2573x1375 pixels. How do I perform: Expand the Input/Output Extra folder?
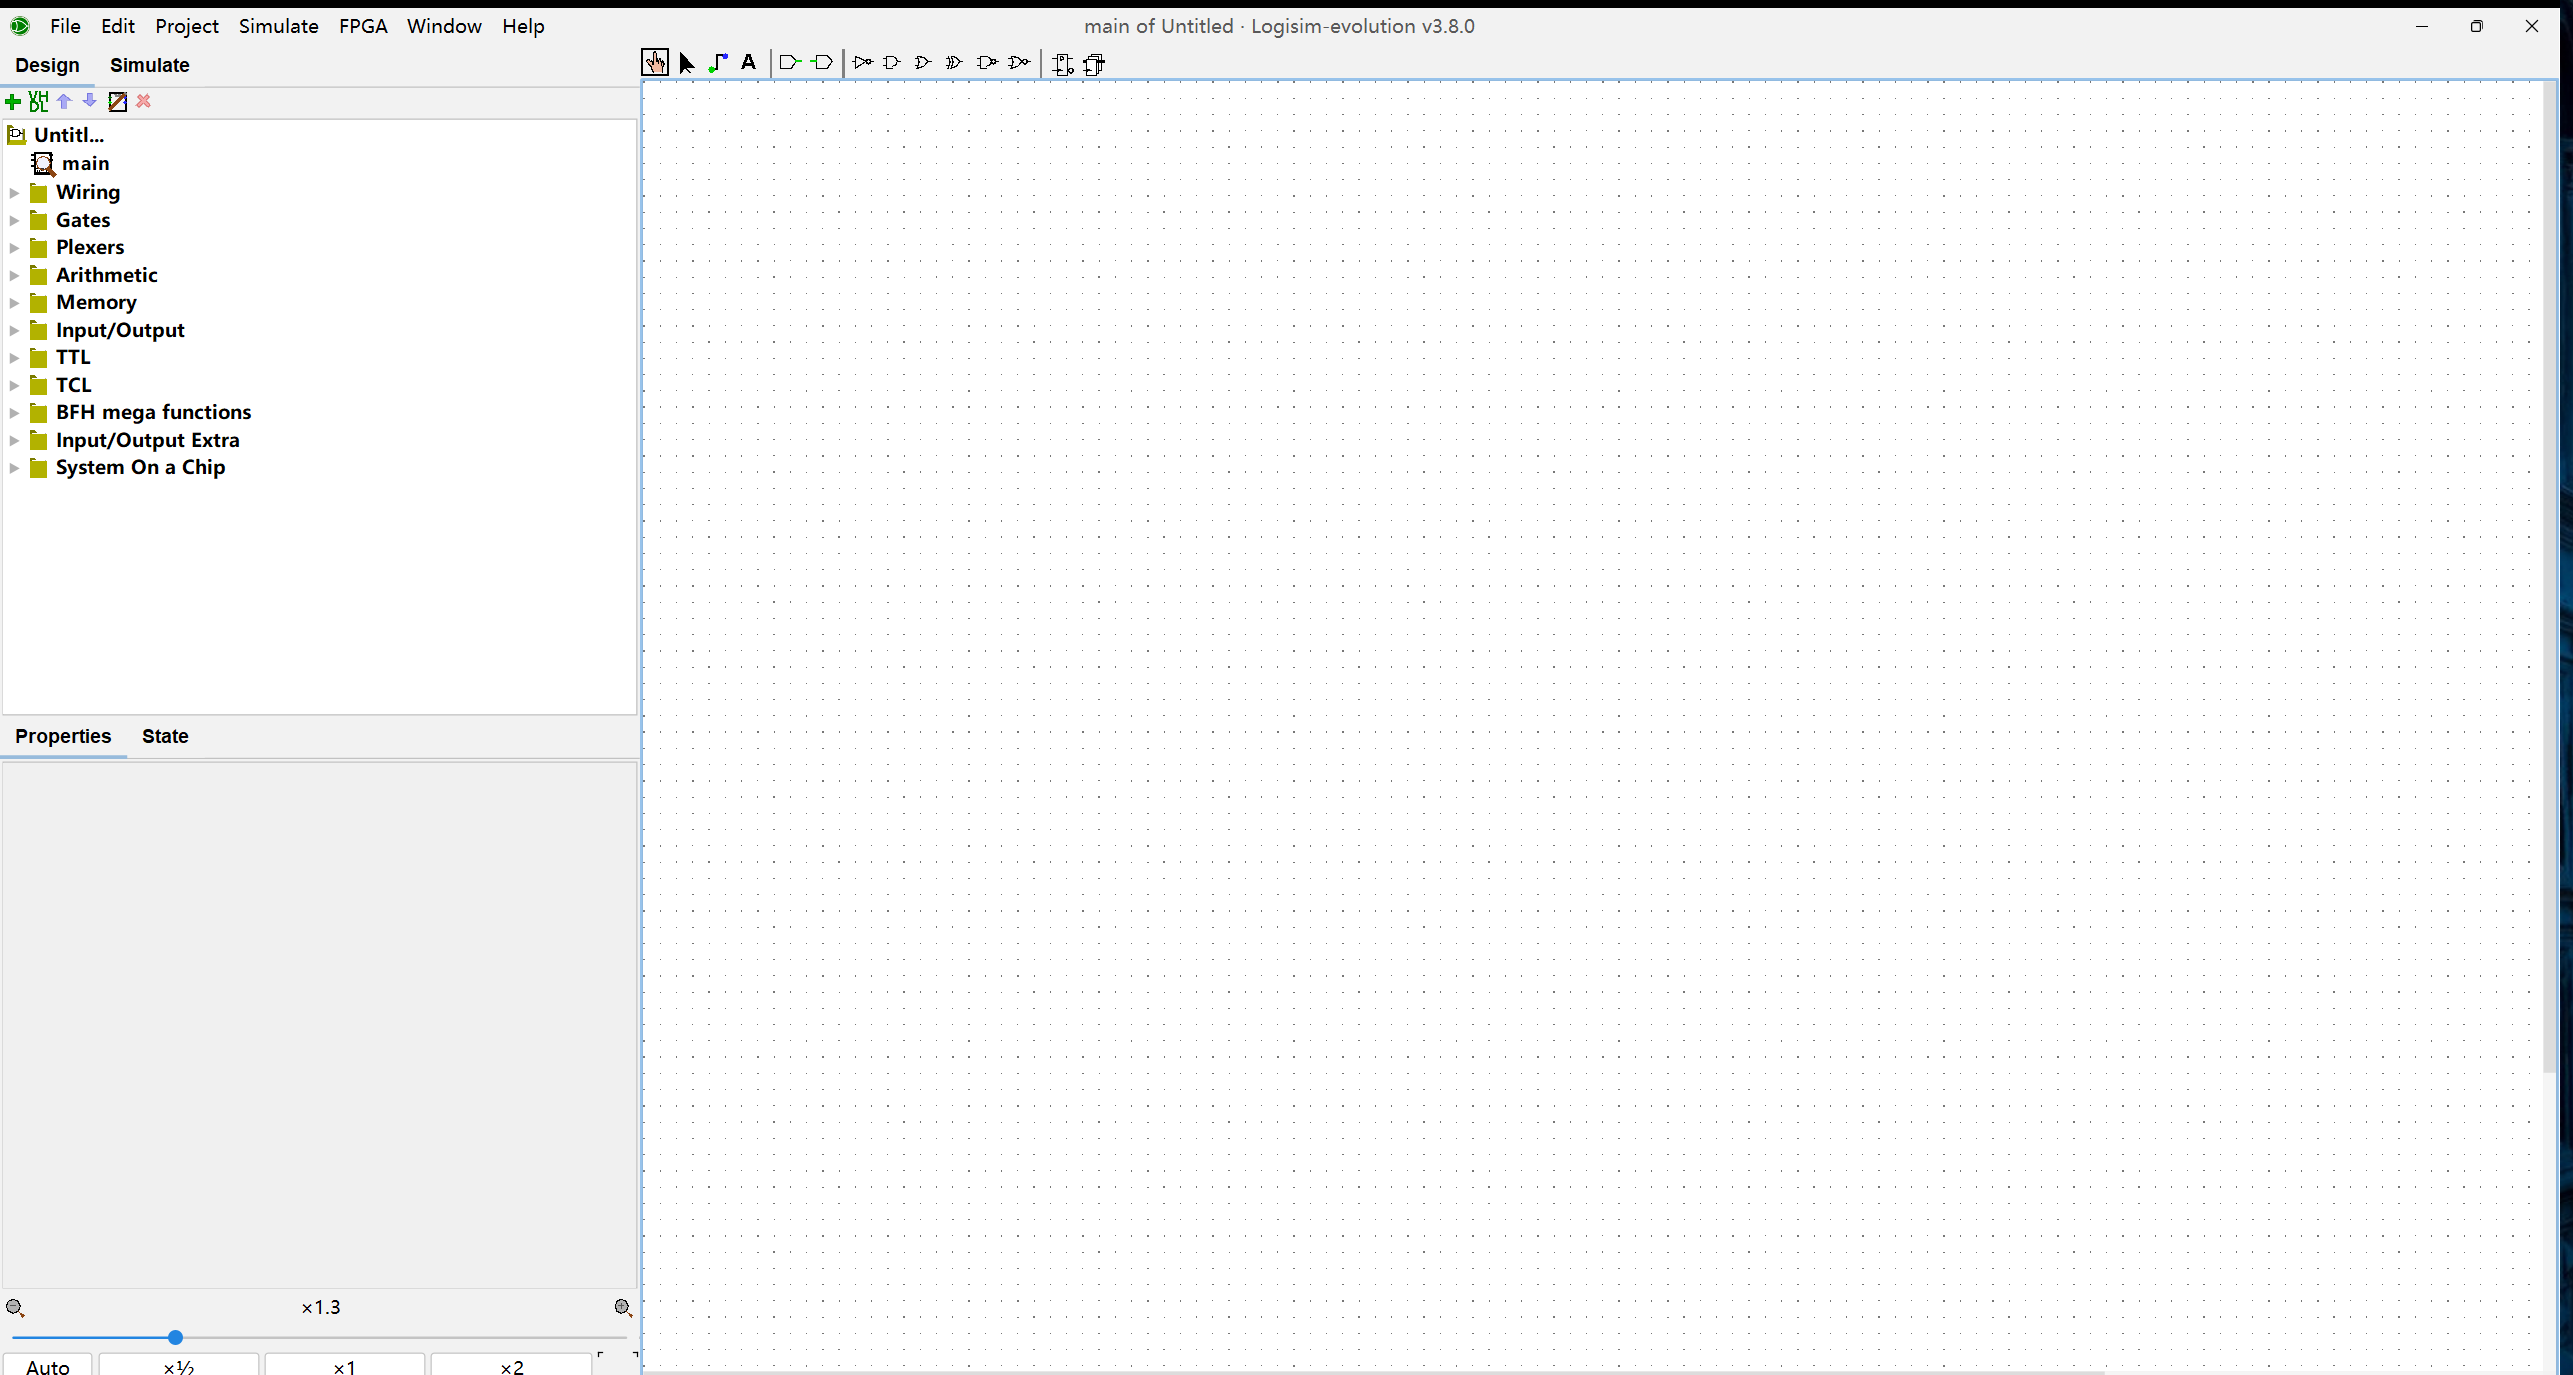[14, 440]
